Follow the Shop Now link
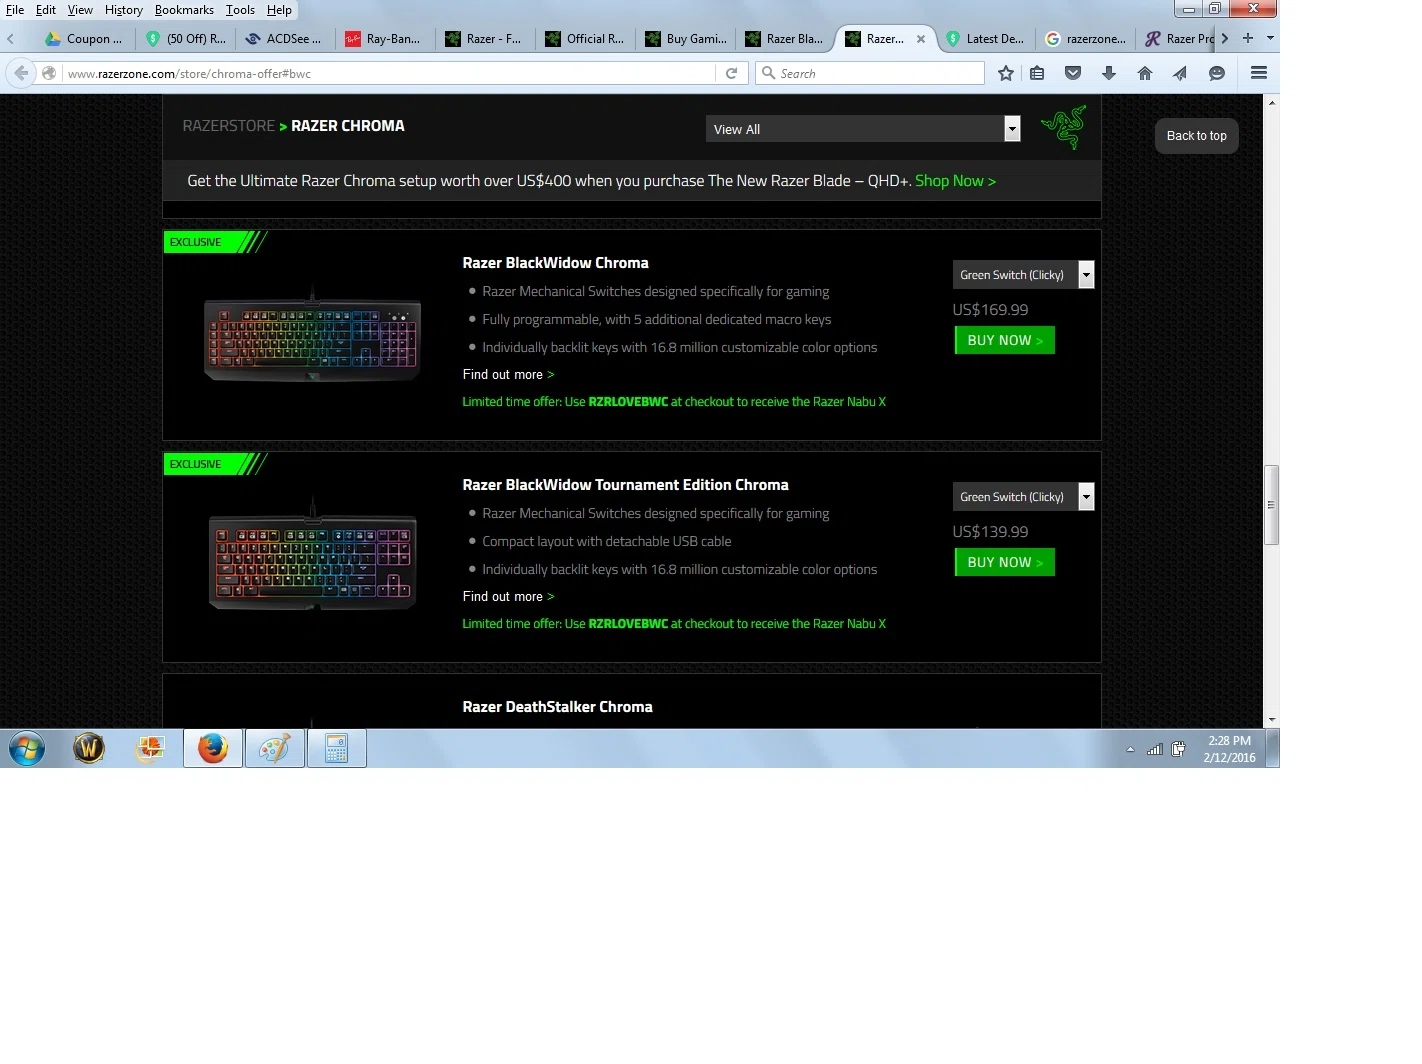The image size is (1422, 1064). coord(955,181)
